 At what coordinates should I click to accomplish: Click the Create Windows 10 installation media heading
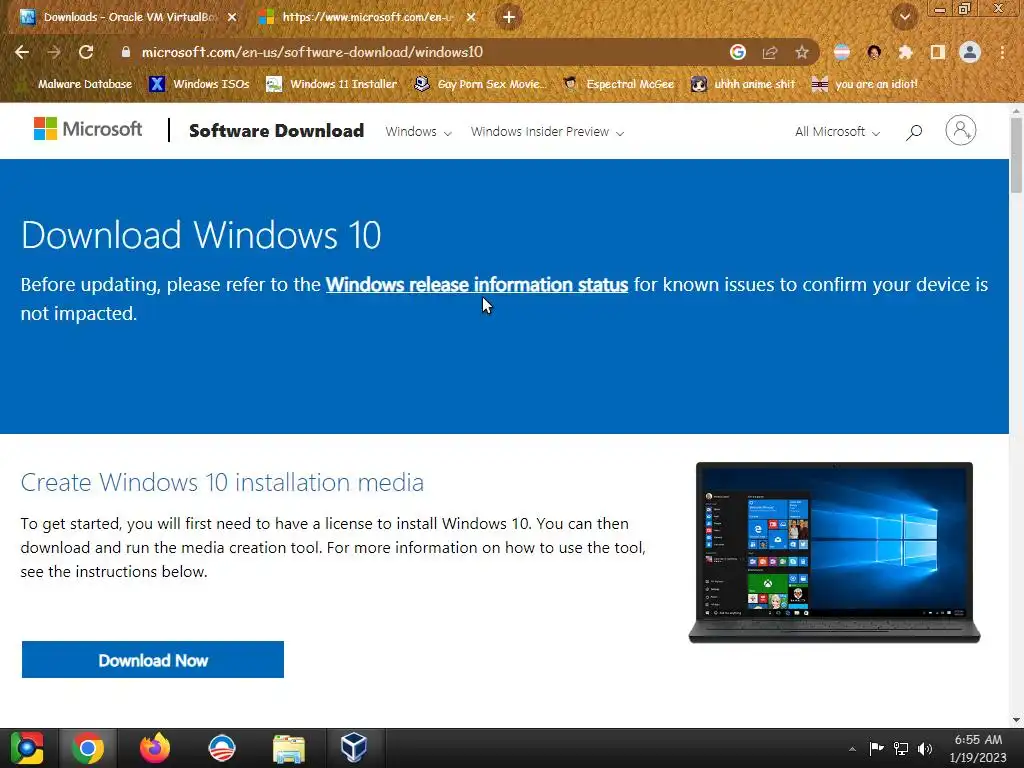pyautogui.click(x=222, y=483)
